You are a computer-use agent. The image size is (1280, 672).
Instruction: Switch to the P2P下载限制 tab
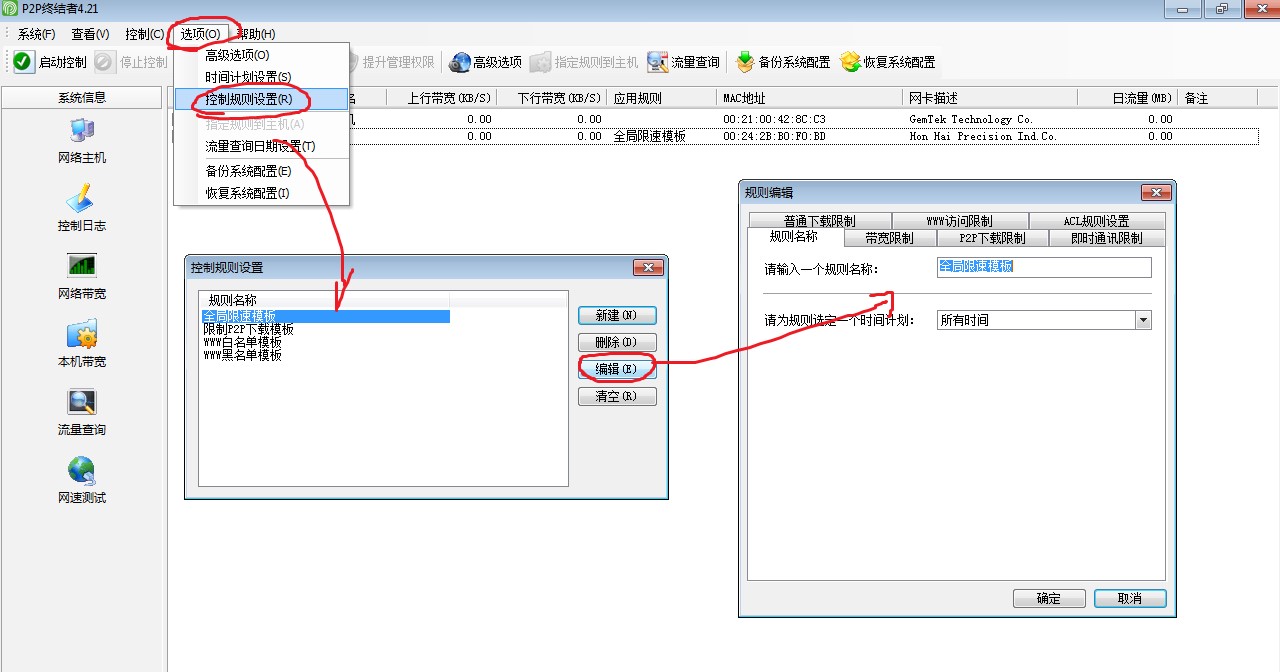pos(992,238)
